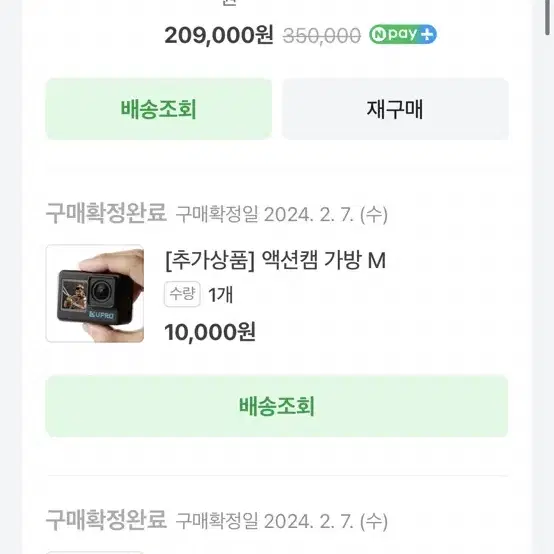Tap the blue plus symbol on Npay badge

pyautogui.click(x=427, y=35)
